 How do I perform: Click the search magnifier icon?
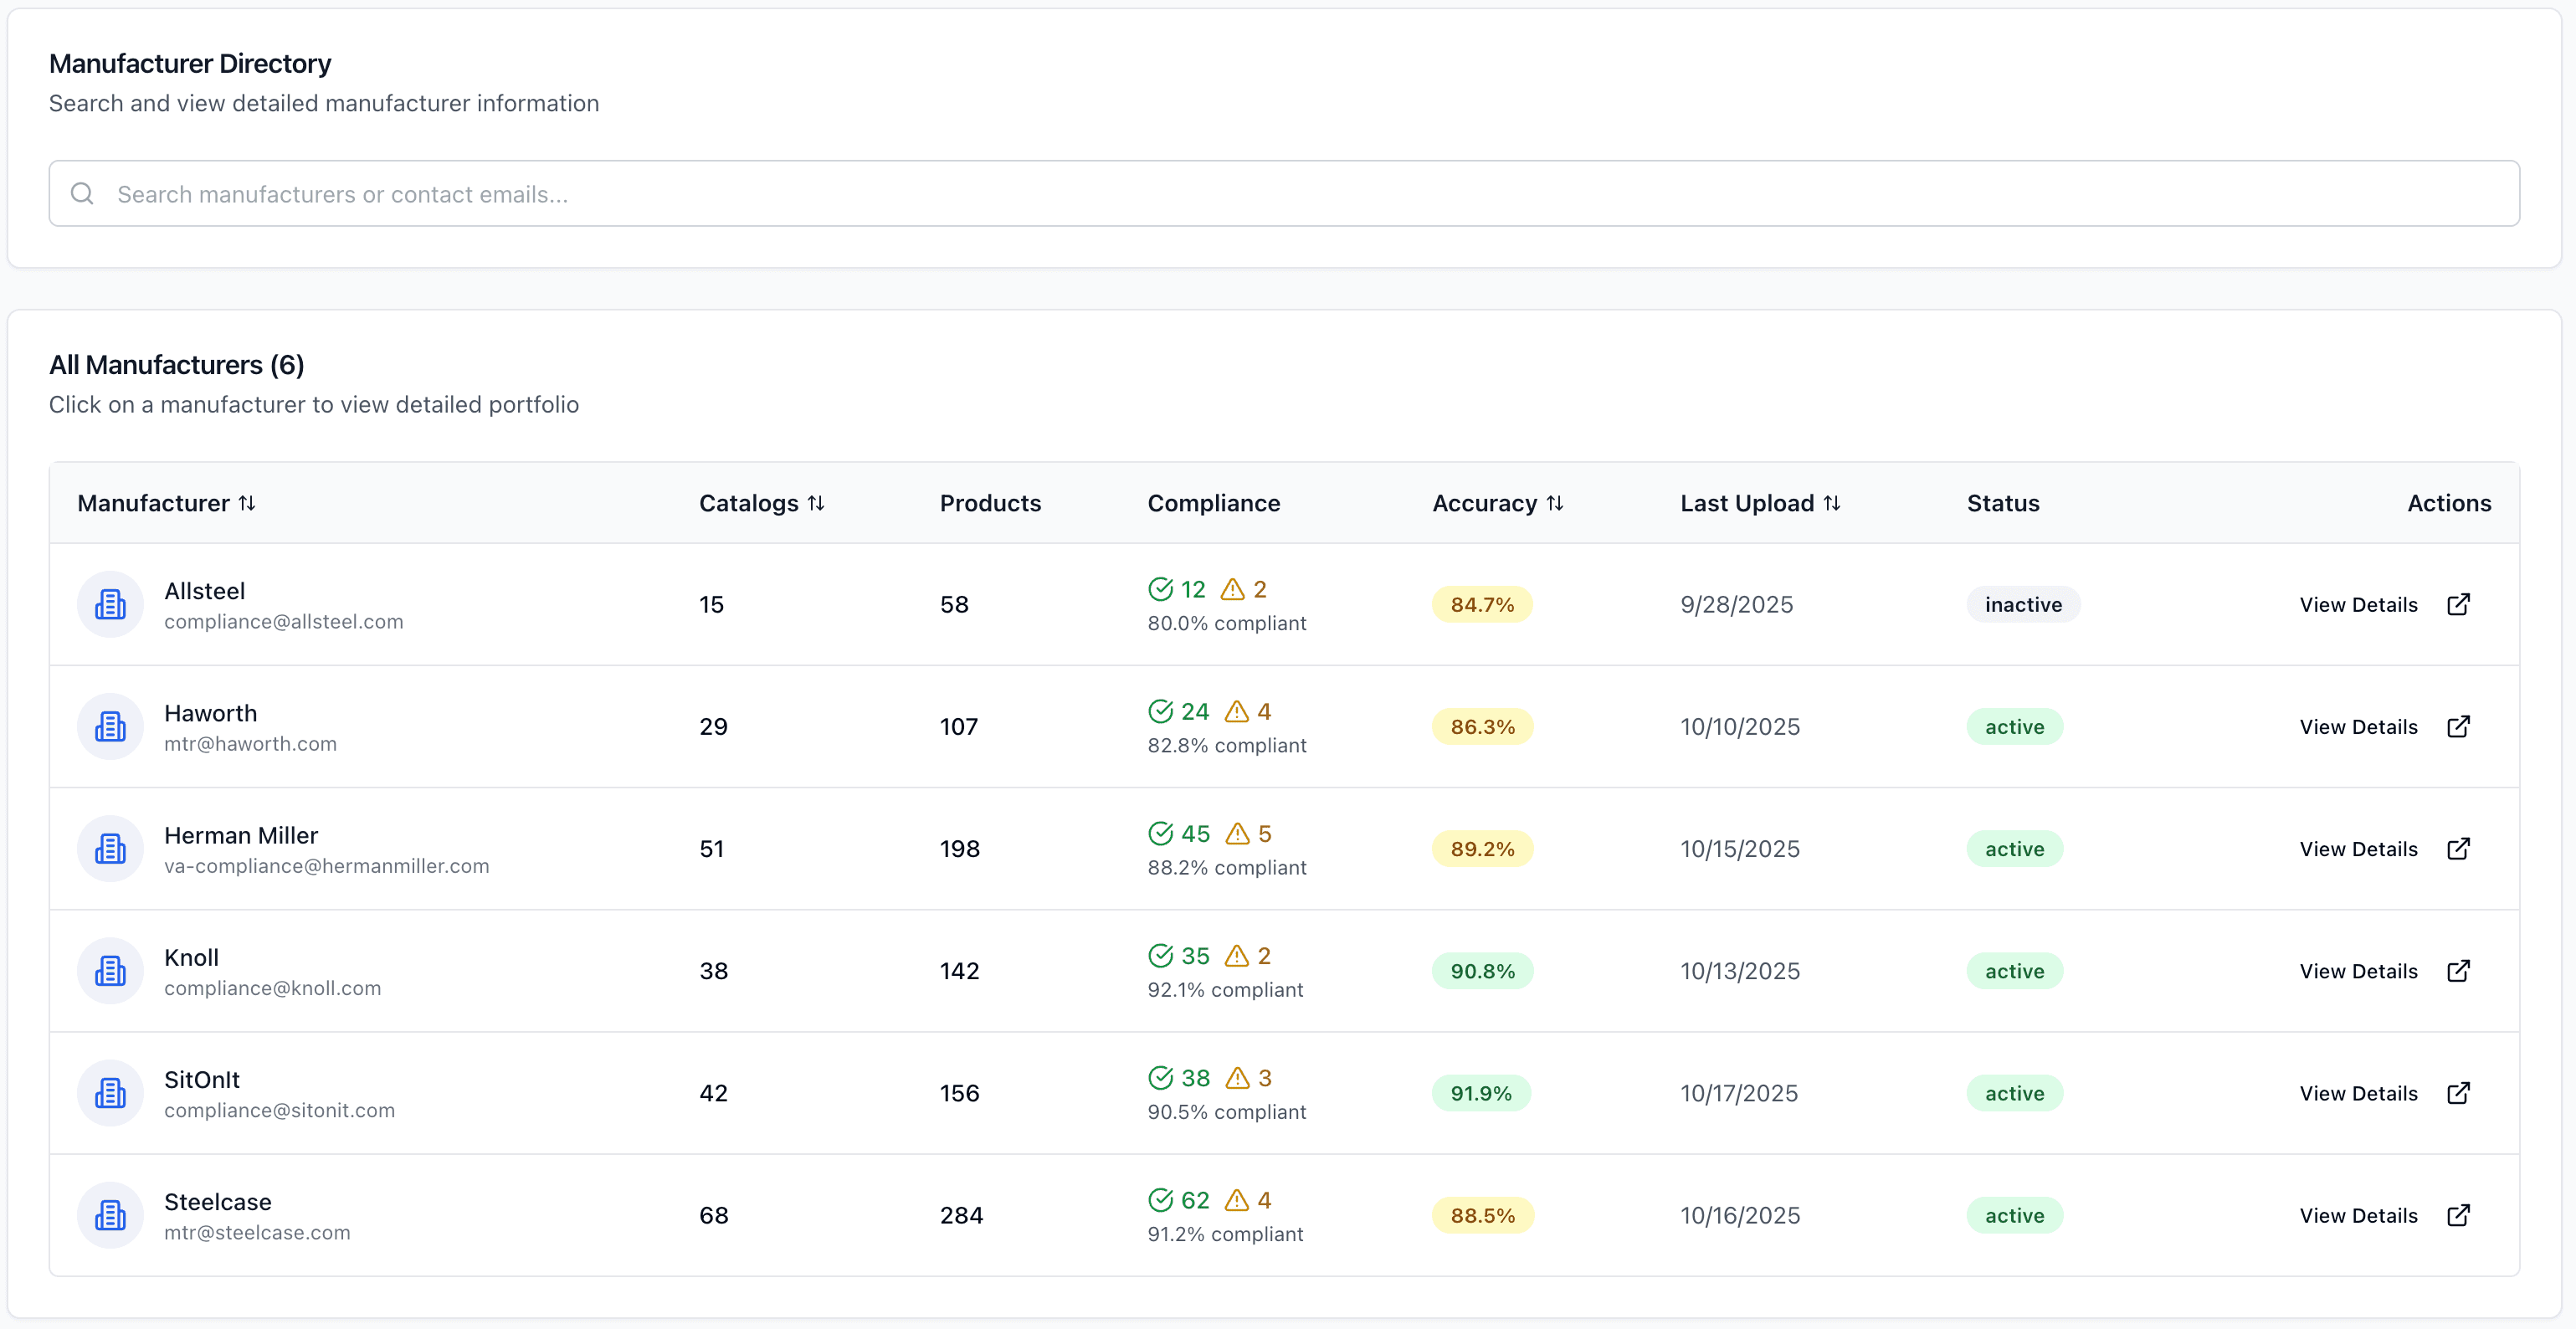[83, 194]
